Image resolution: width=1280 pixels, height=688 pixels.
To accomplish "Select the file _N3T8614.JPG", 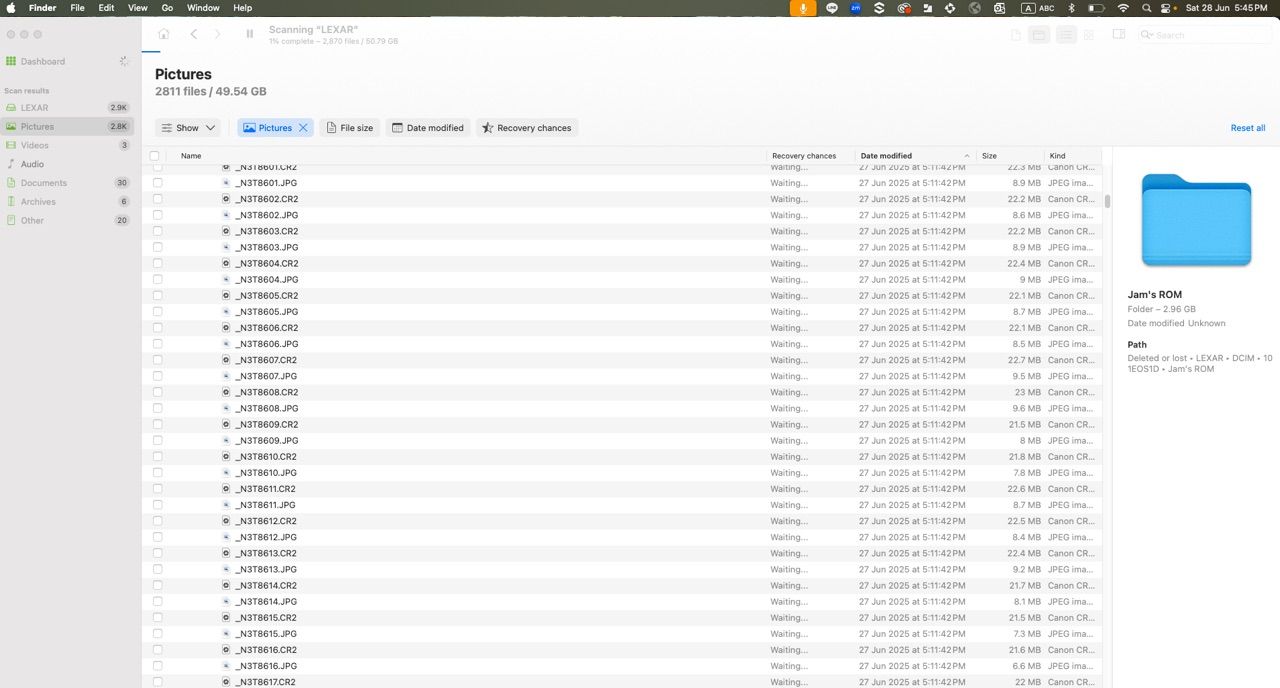I will (266, 601).
